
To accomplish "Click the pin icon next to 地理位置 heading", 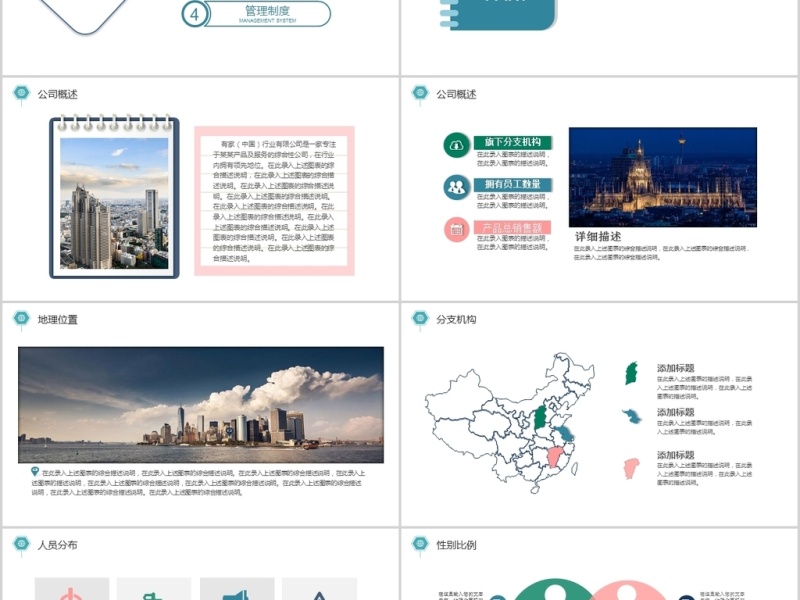I will pos(21,319).
